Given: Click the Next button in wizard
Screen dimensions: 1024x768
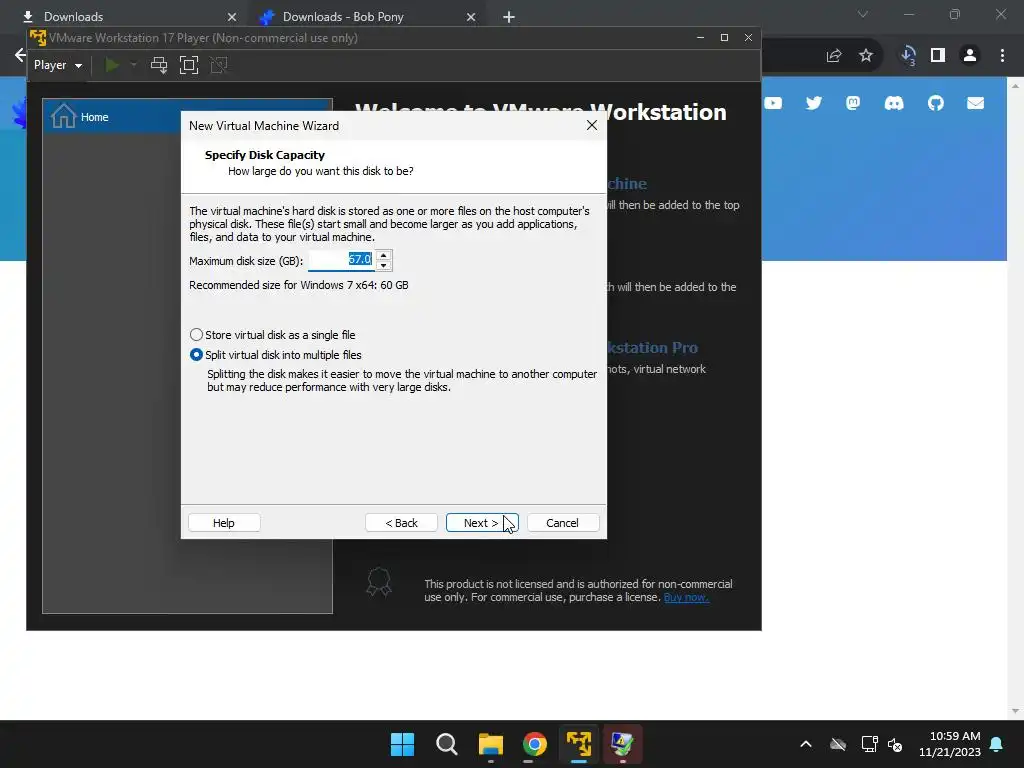Looking at the screenshot, I should (482, 522).
